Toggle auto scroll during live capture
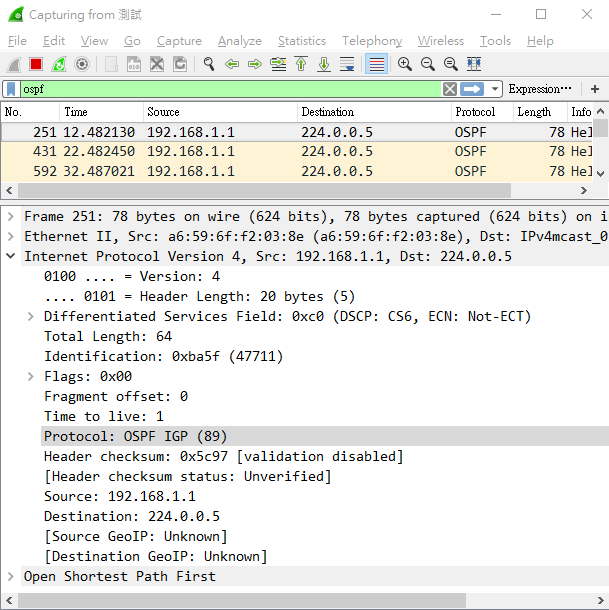This screenshot has width=609, height=610. pyautogui.click(x=347, y=64)
